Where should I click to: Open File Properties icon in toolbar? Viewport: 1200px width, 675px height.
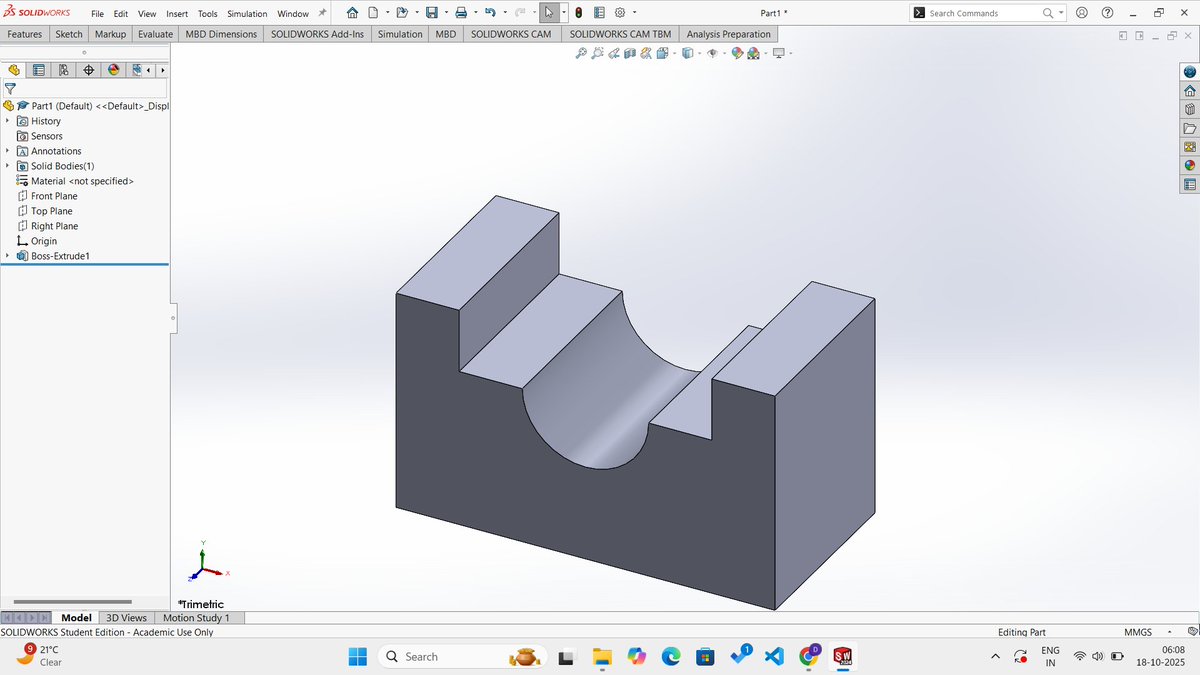click(x=599, y=13)
